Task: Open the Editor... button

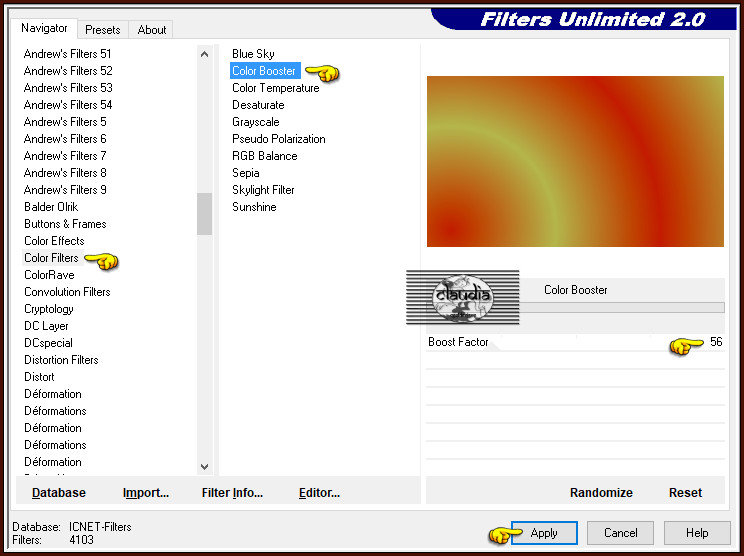Action: coord(319,493)
